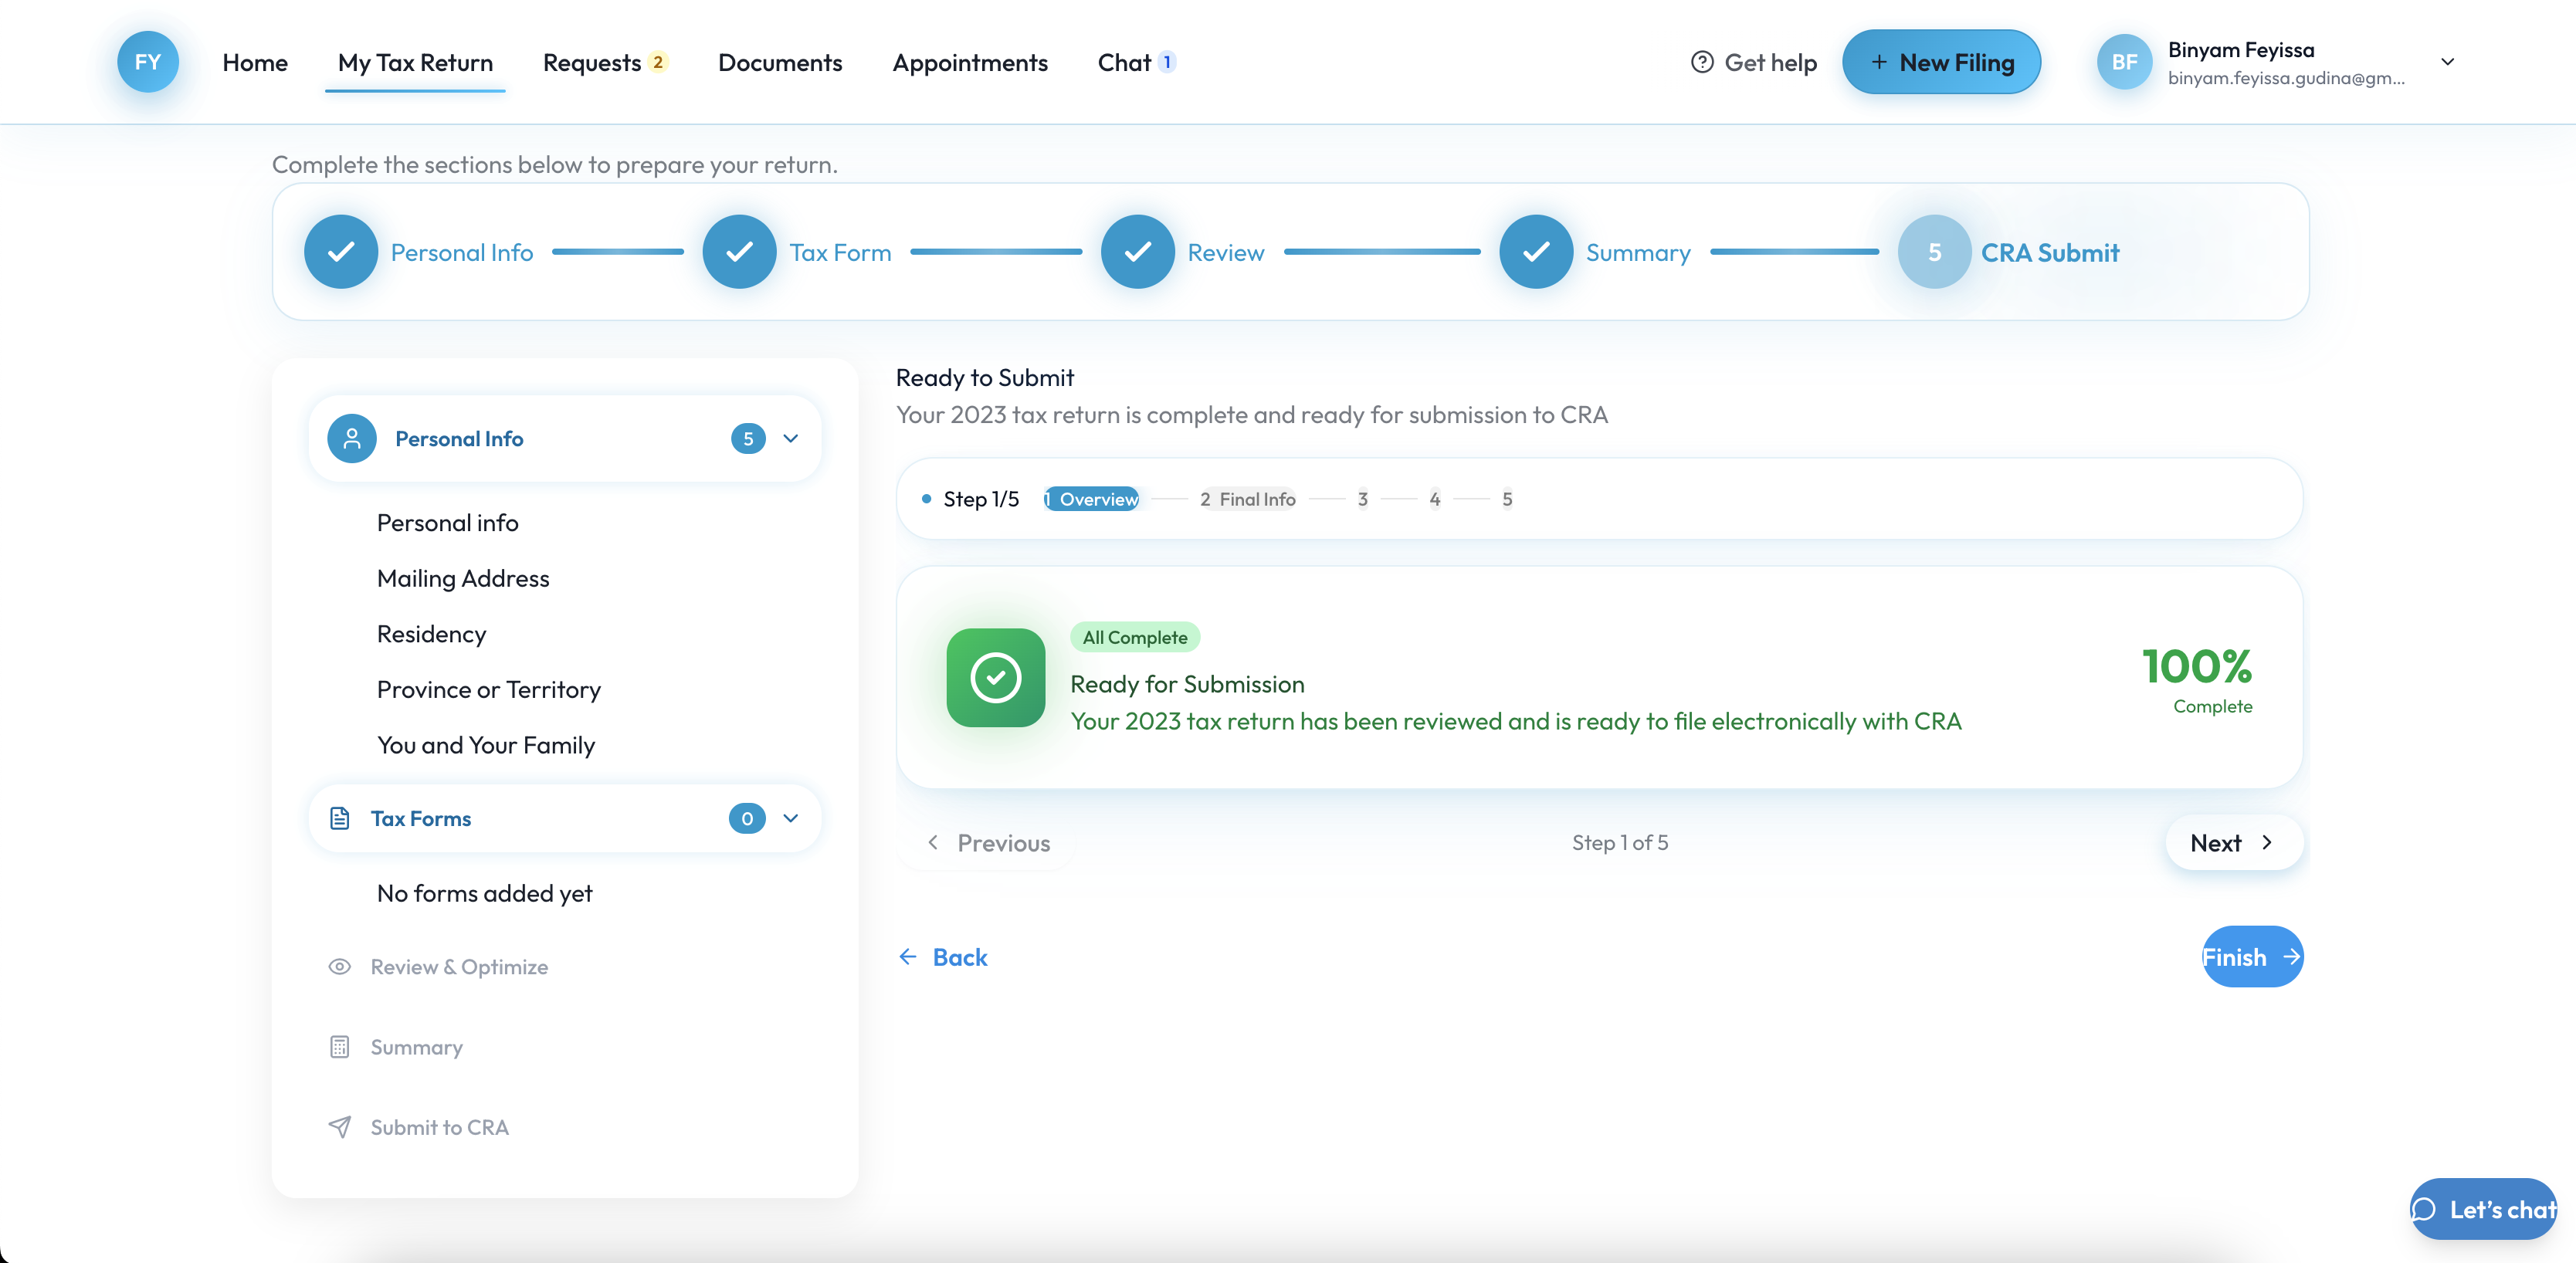
Task: Select the Personal Info completed step circle
Action: point(341,252)
